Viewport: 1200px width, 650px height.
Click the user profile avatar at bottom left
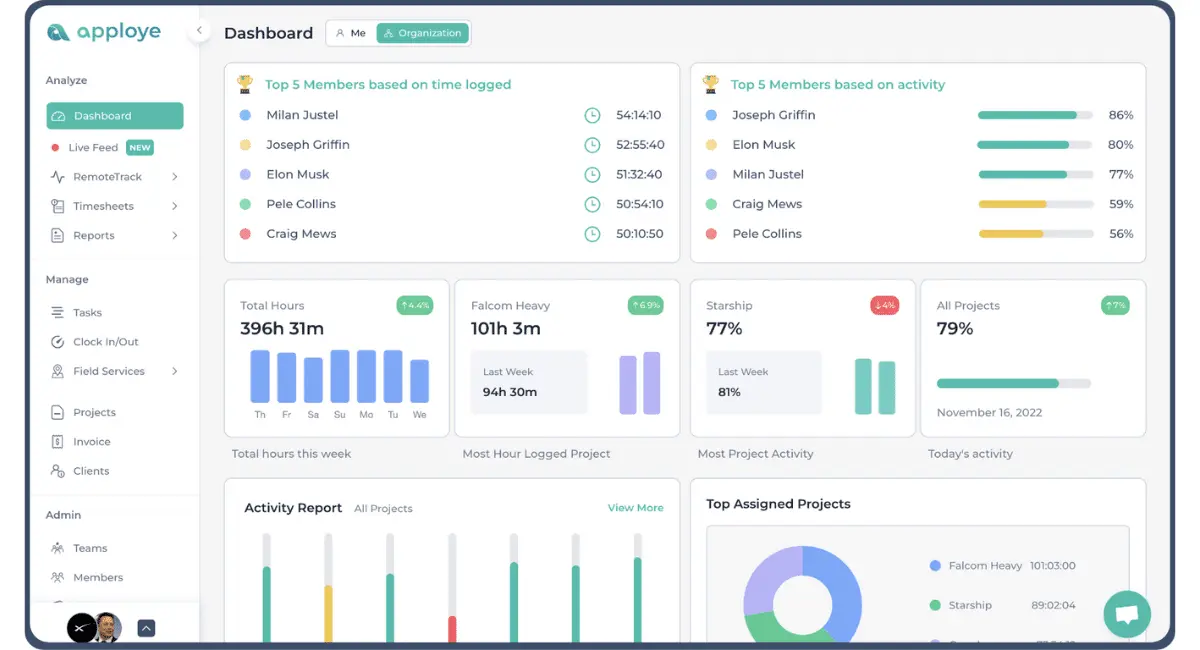[x=107, y=628]
